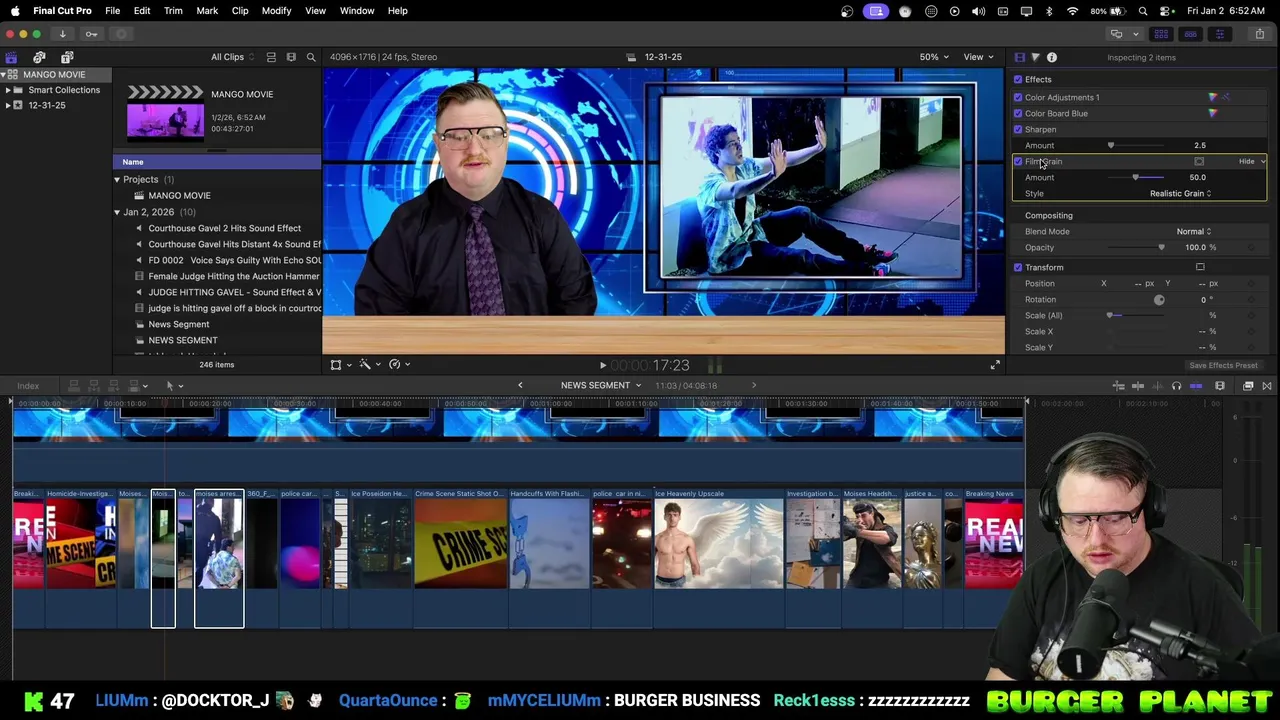The height and width of the screenshot is (720, 1280).
Task: Open the viewer View options dropdown
Action: [x=978, y=57]
